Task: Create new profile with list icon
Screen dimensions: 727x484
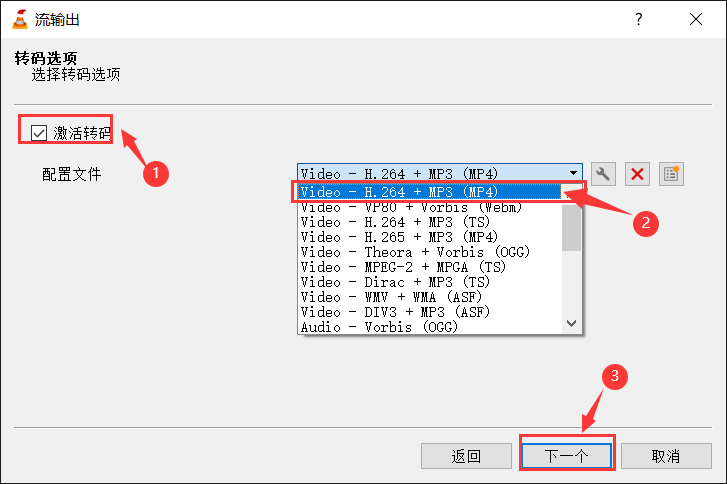Action: [671, 174]
